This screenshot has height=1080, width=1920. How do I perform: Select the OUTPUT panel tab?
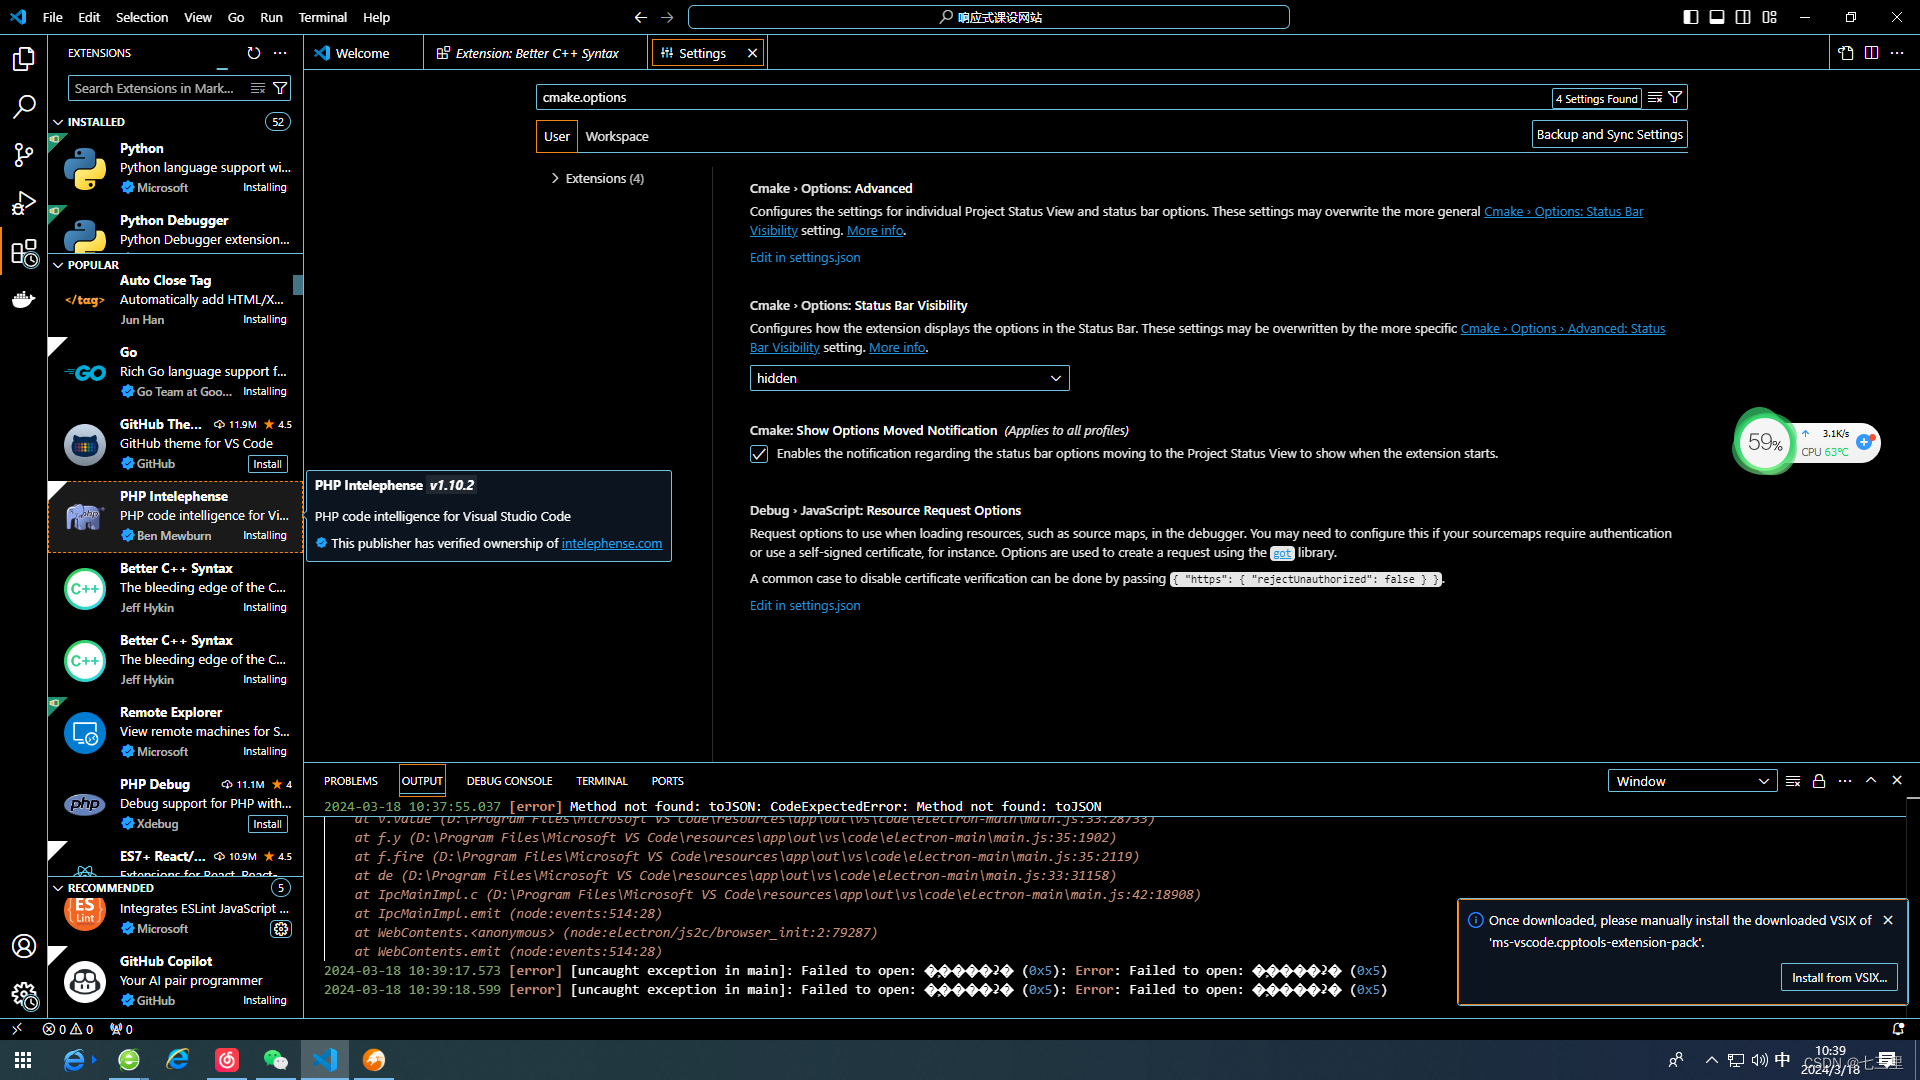421,781
